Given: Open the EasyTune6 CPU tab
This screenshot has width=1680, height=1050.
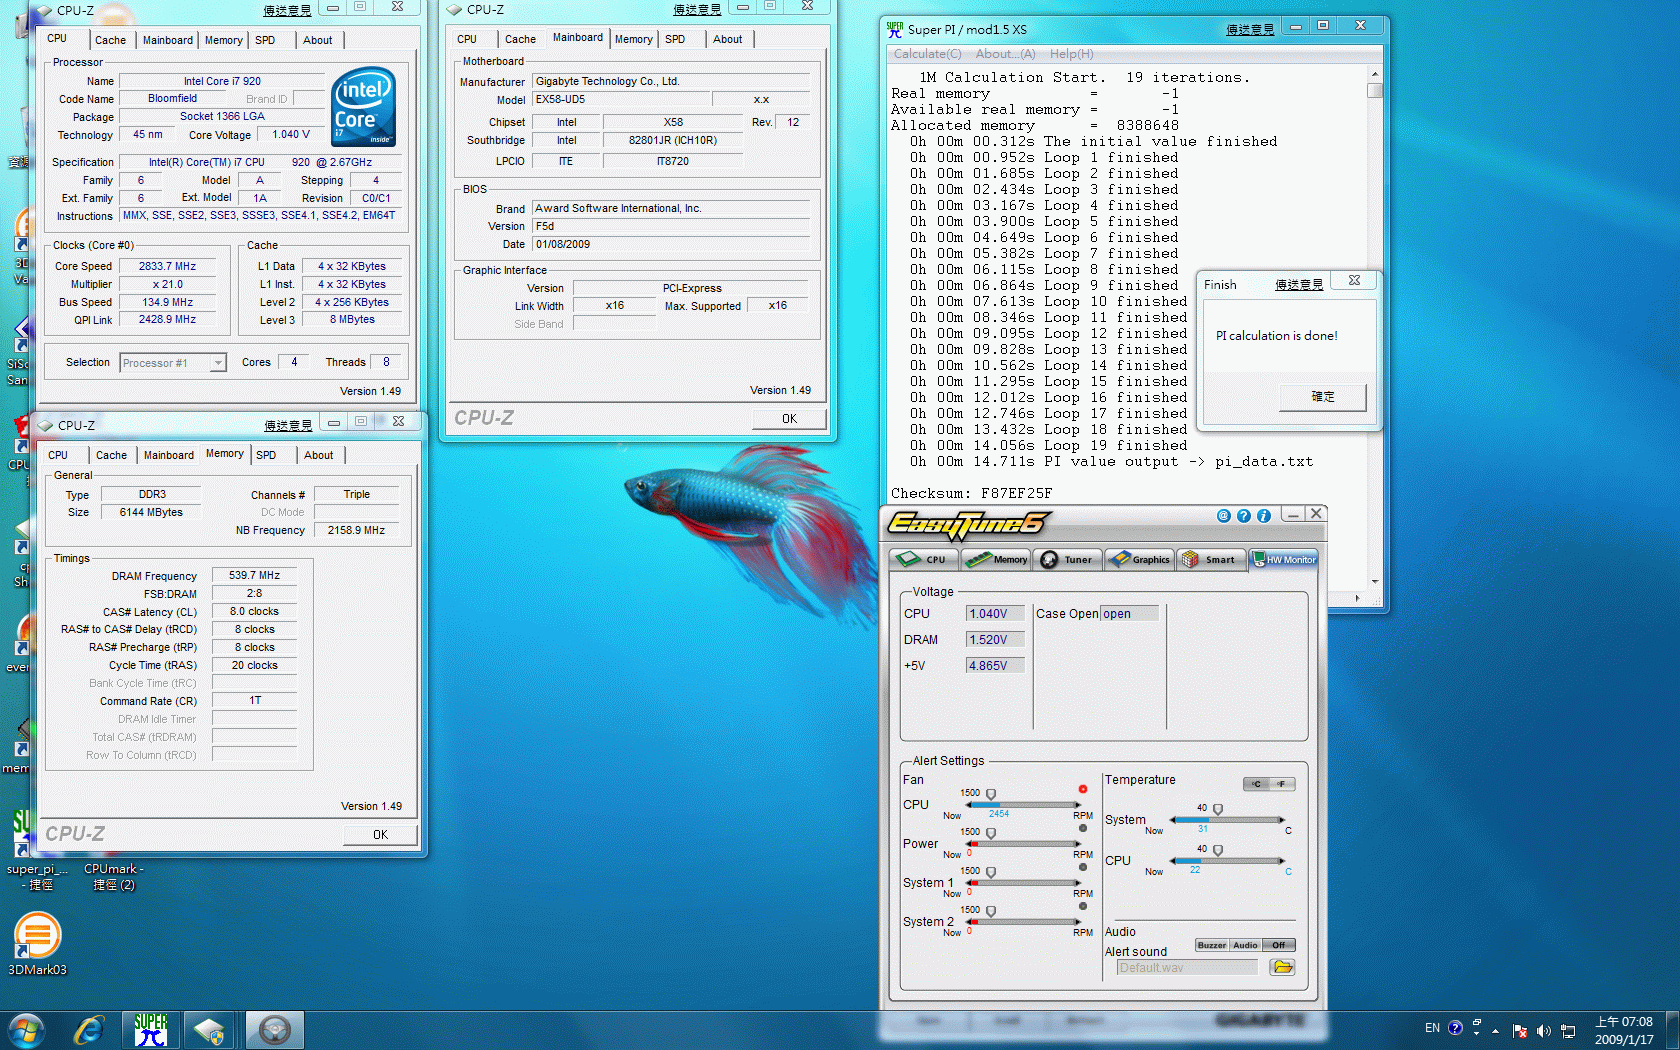Looking at the screenshot, I should (x=923, y=560).
